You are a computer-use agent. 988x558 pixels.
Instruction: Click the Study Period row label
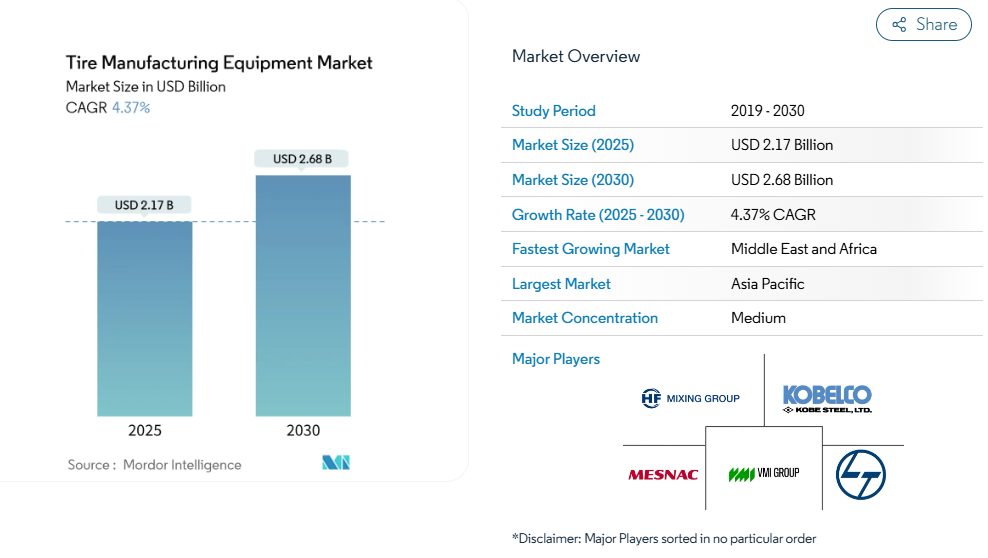point(554,111)
